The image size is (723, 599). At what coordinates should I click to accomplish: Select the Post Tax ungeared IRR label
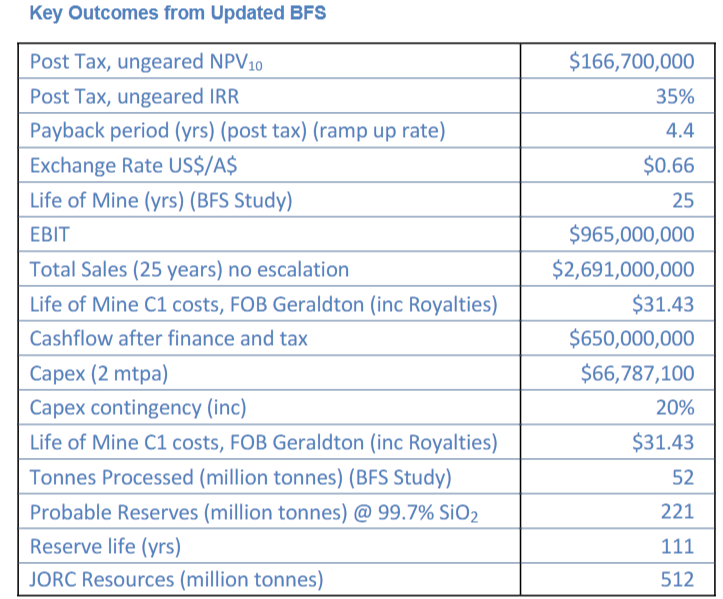pos(134,97)
